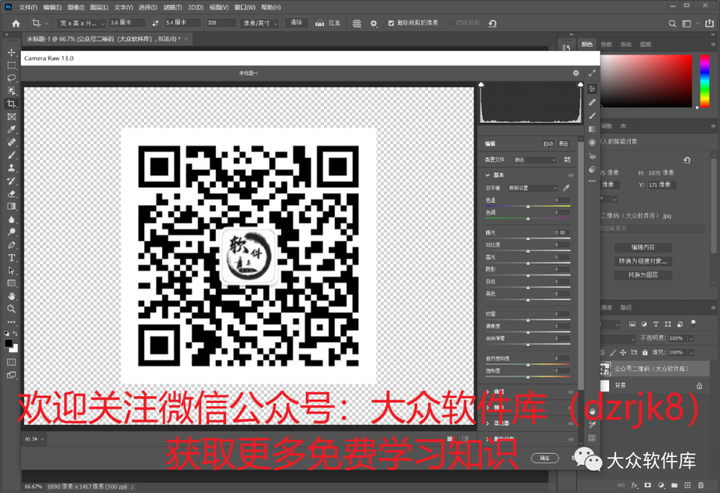
Task: Click the Home icon in options bar
Action: point(16,23)
